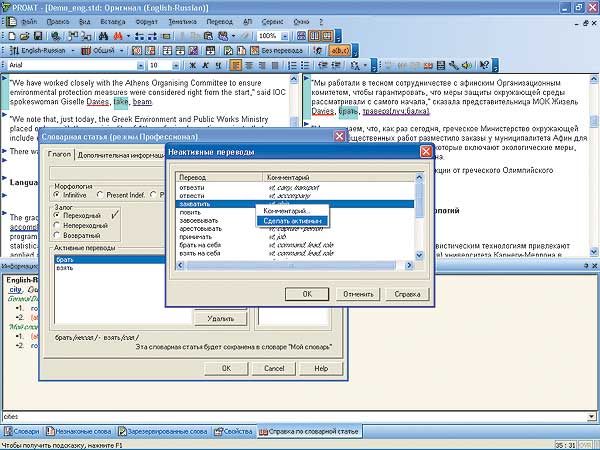Click the black binoculars Find icon
The width and height of the screenshot is (600, 450).
[103, 36]
